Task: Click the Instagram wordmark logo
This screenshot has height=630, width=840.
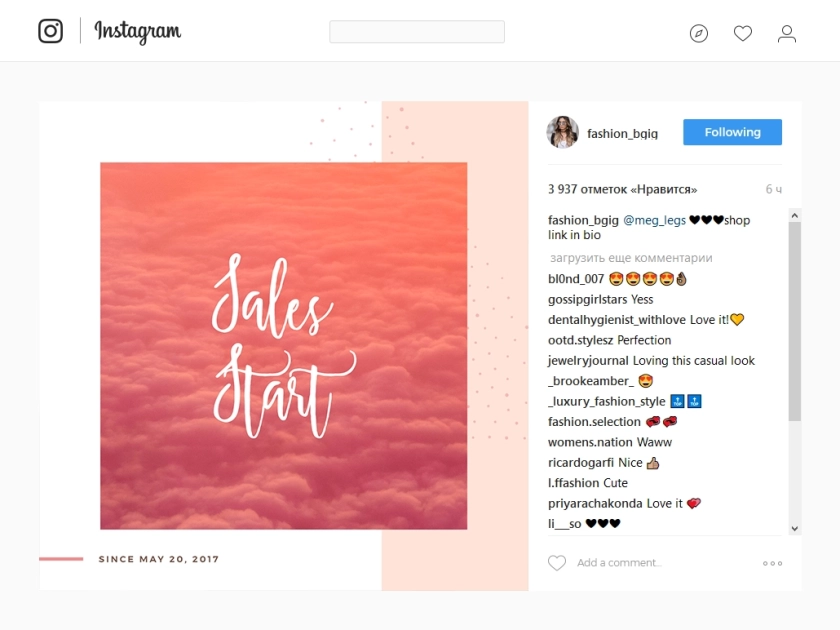Action: (x=138, y=32)
